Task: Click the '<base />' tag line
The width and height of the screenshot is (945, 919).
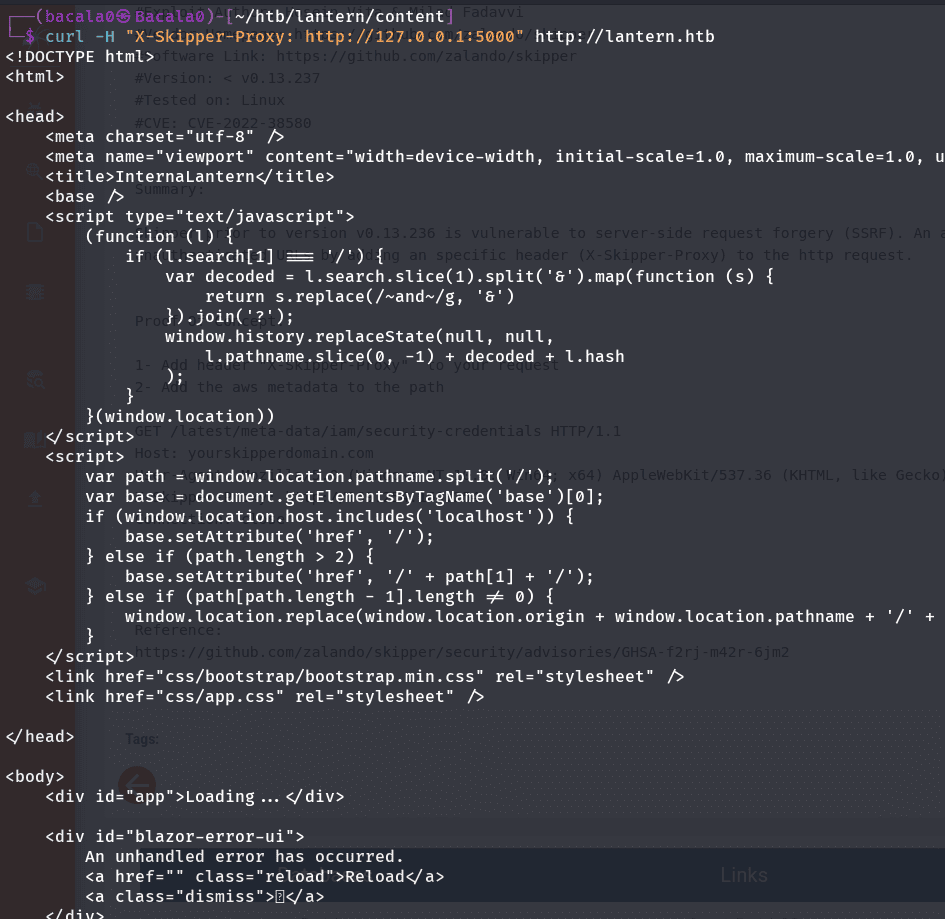Action: [x=84, y=196]
